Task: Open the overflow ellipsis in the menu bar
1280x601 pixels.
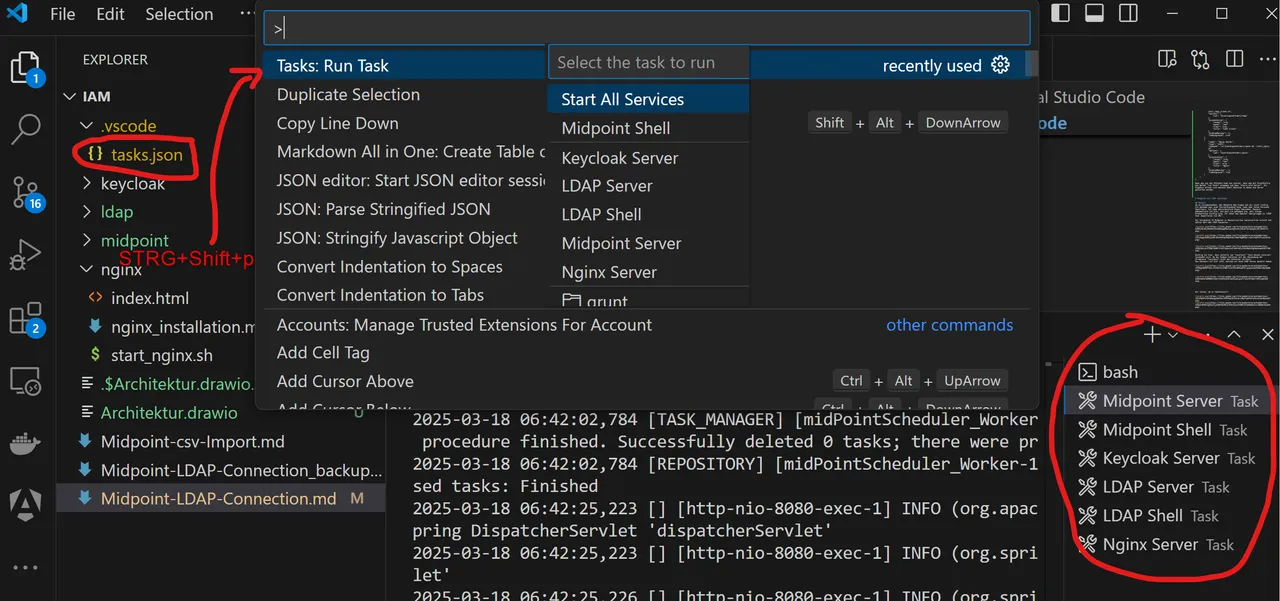Action: click(x=245, y=14)
